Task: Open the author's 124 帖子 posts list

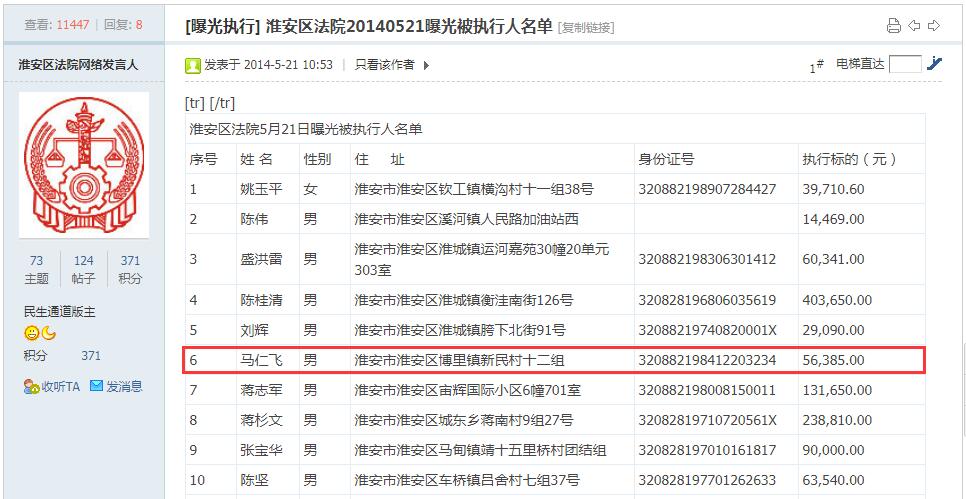Action: coord(84,269)
